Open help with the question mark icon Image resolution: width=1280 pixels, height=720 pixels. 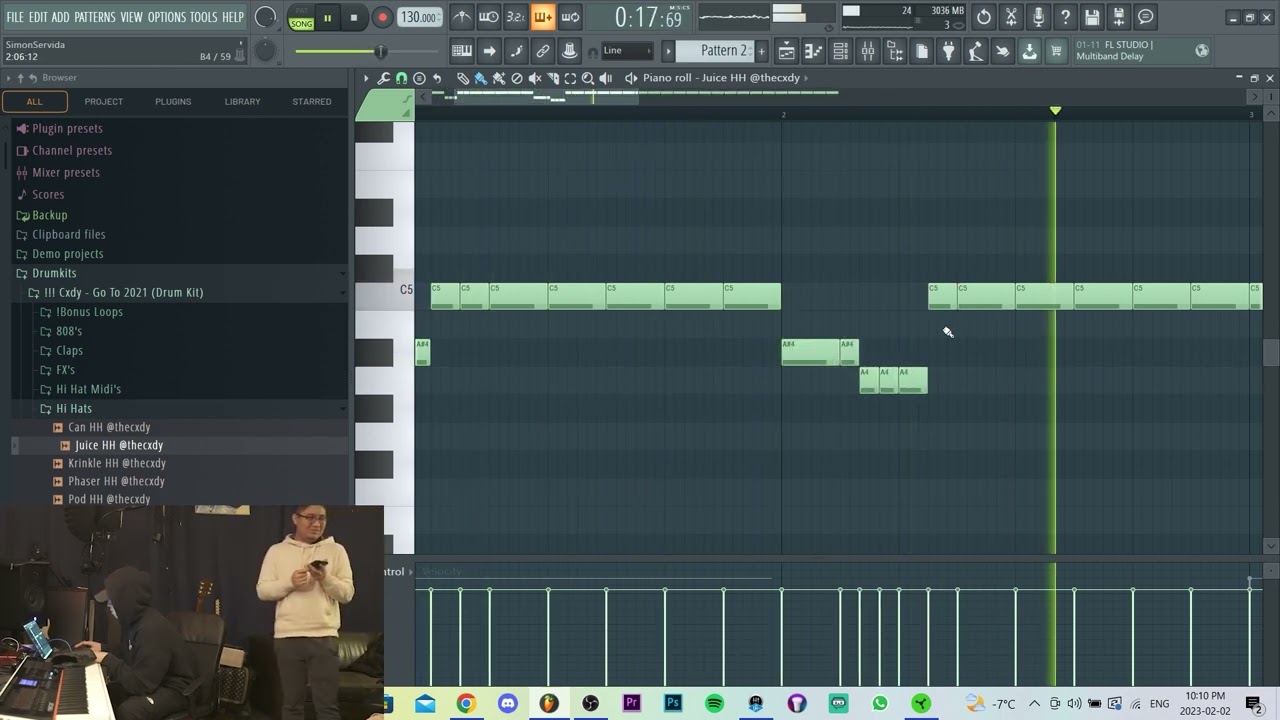click(1065, 17)
